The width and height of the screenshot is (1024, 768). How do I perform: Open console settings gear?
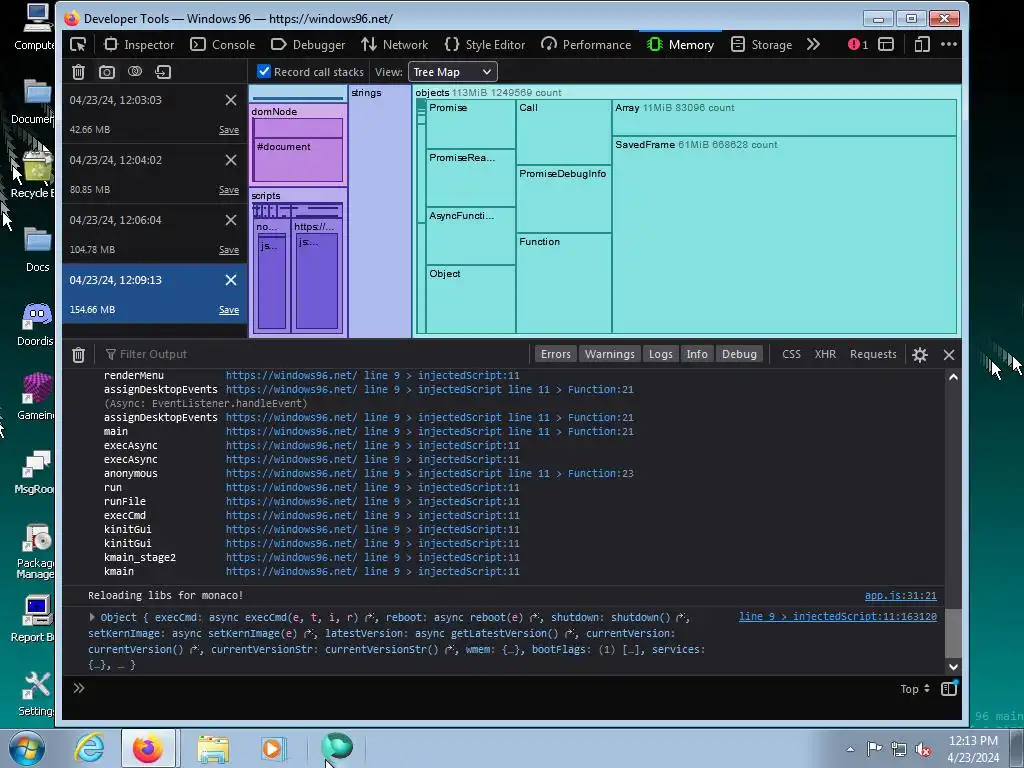click(920, 355)
